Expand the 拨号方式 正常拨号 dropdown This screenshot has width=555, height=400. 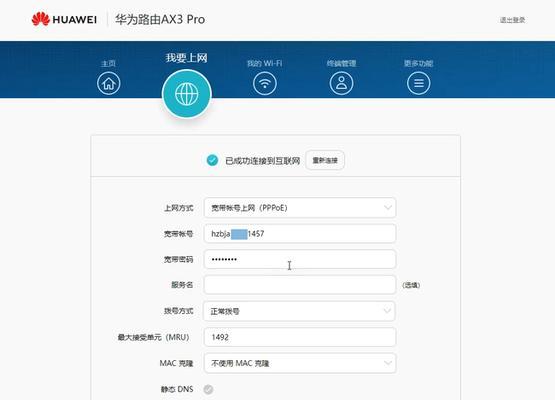[x=299, y=311]
